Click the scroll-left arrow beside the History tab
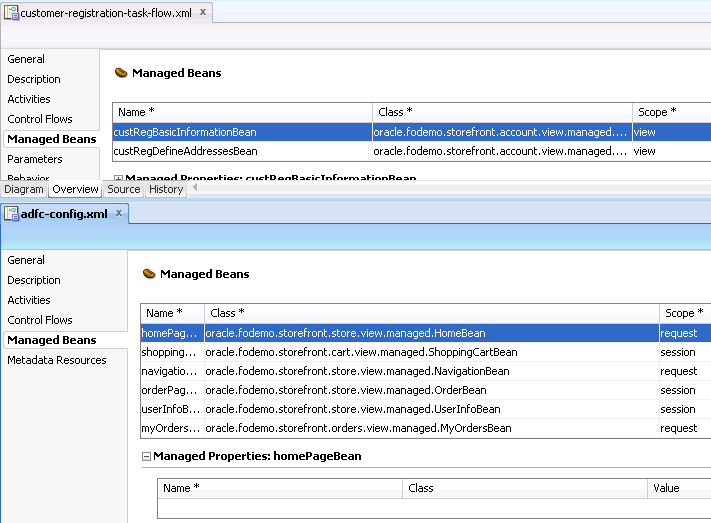The image size is (711, 523). click(x=195, y=187)
